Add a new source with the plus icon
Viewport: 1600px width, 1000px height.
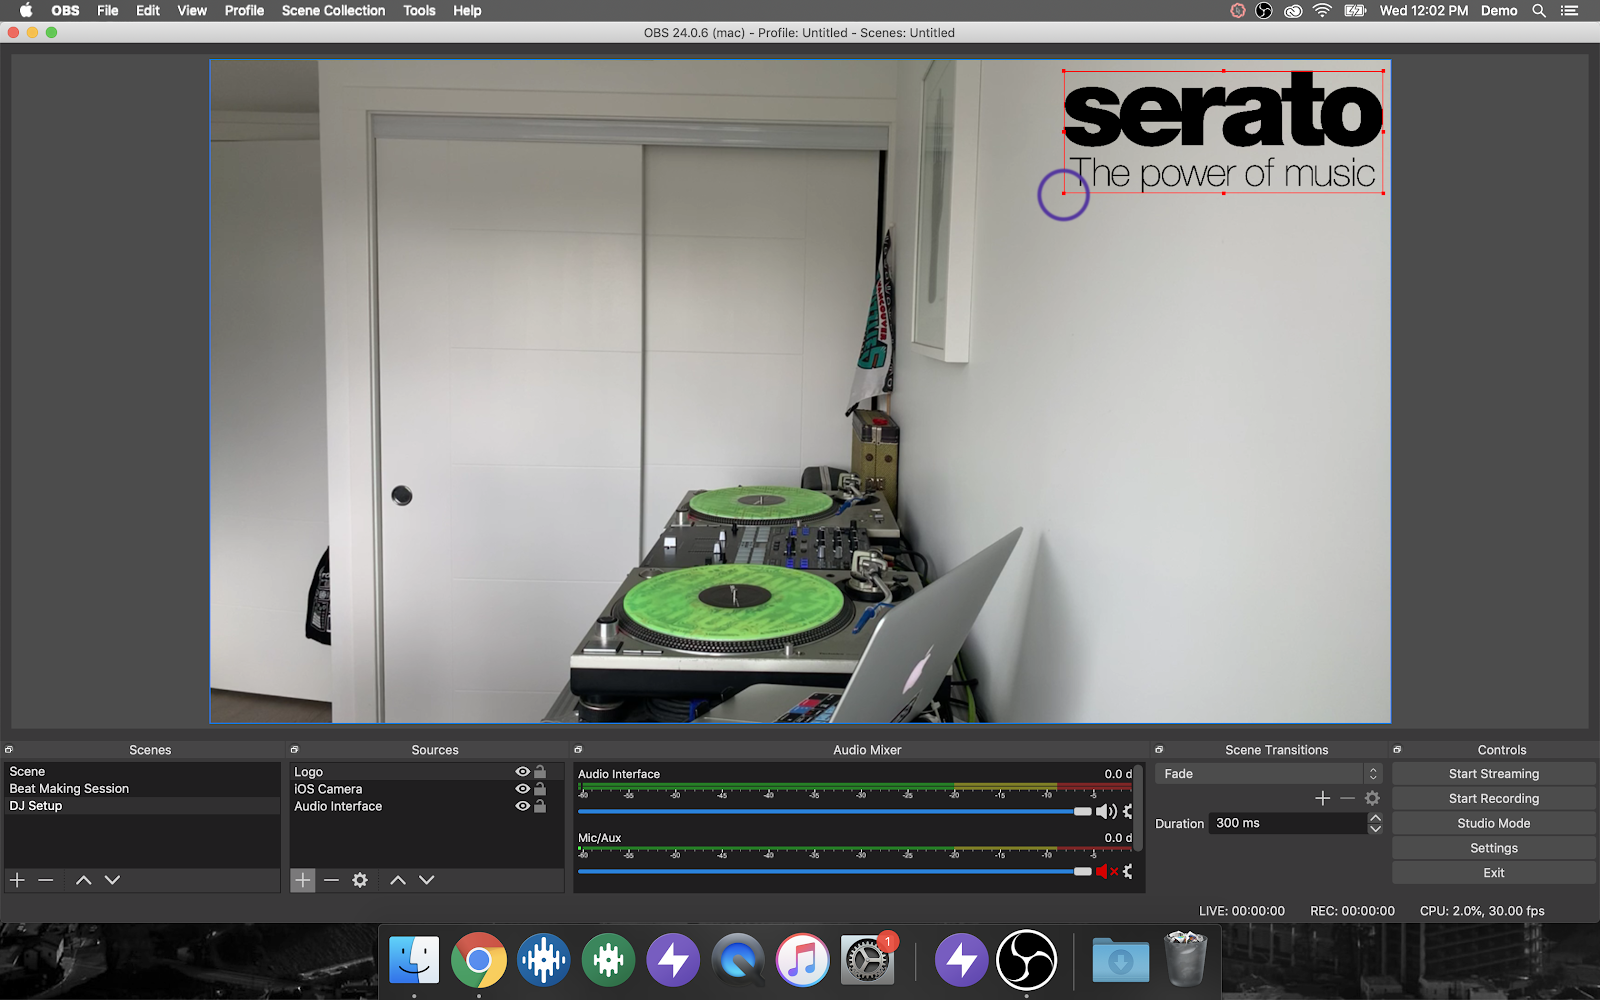303,880
